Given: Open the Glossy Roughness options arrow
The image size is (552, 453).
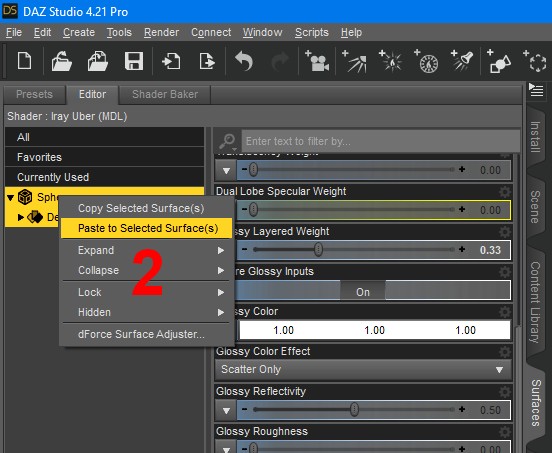Looking at the screenshot, I should pos(226,448).
